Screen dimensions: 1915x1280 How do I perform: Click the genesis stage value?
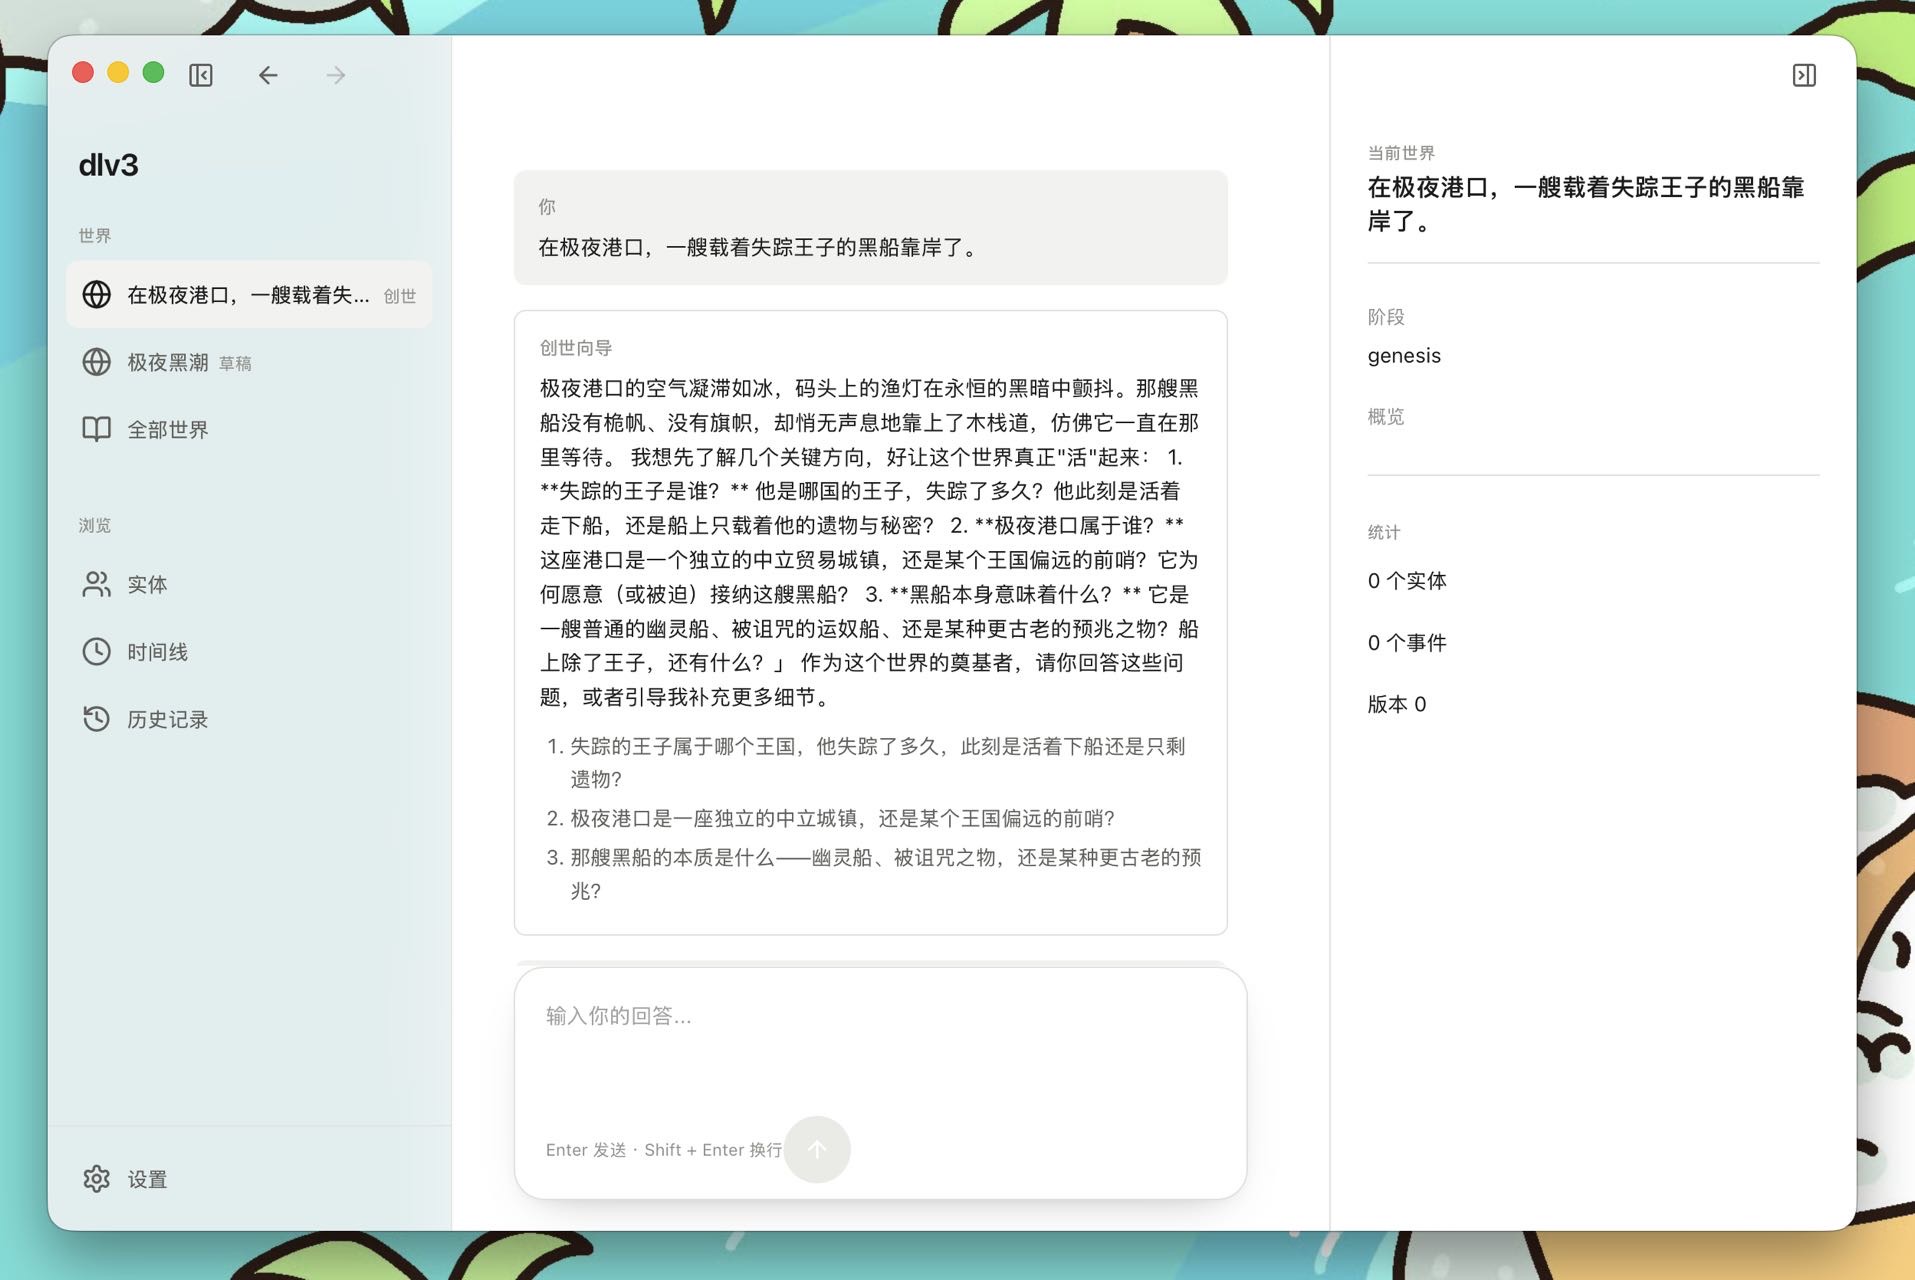[x=1404, y=356]
